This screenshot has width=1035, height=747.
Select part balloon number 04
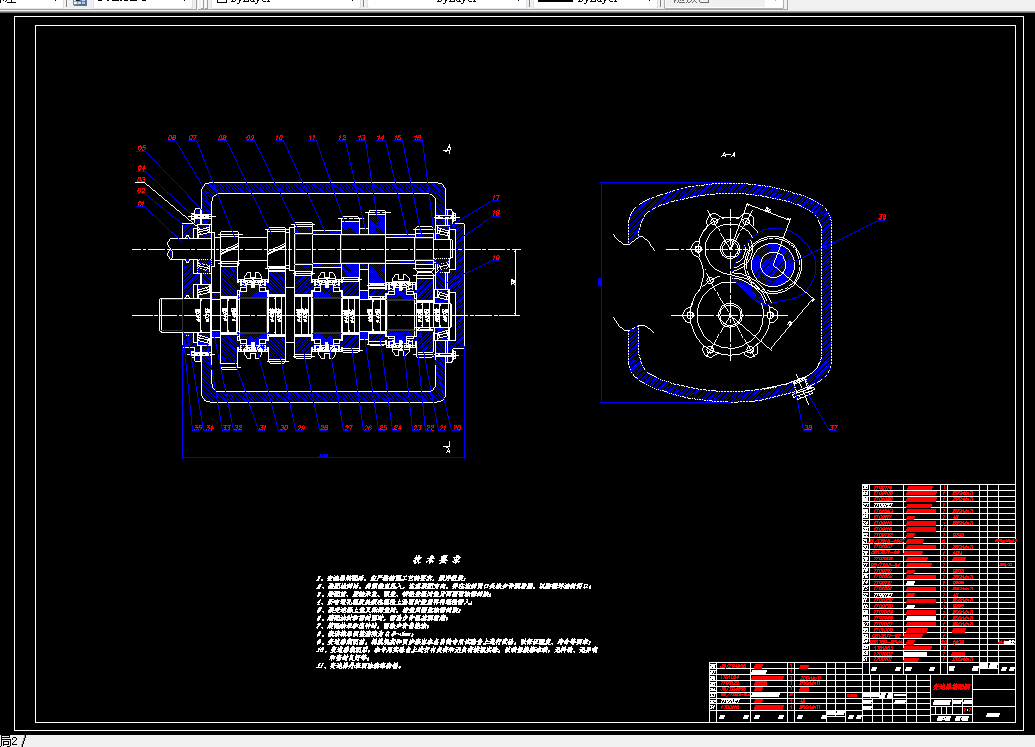(x=141, y=168)
